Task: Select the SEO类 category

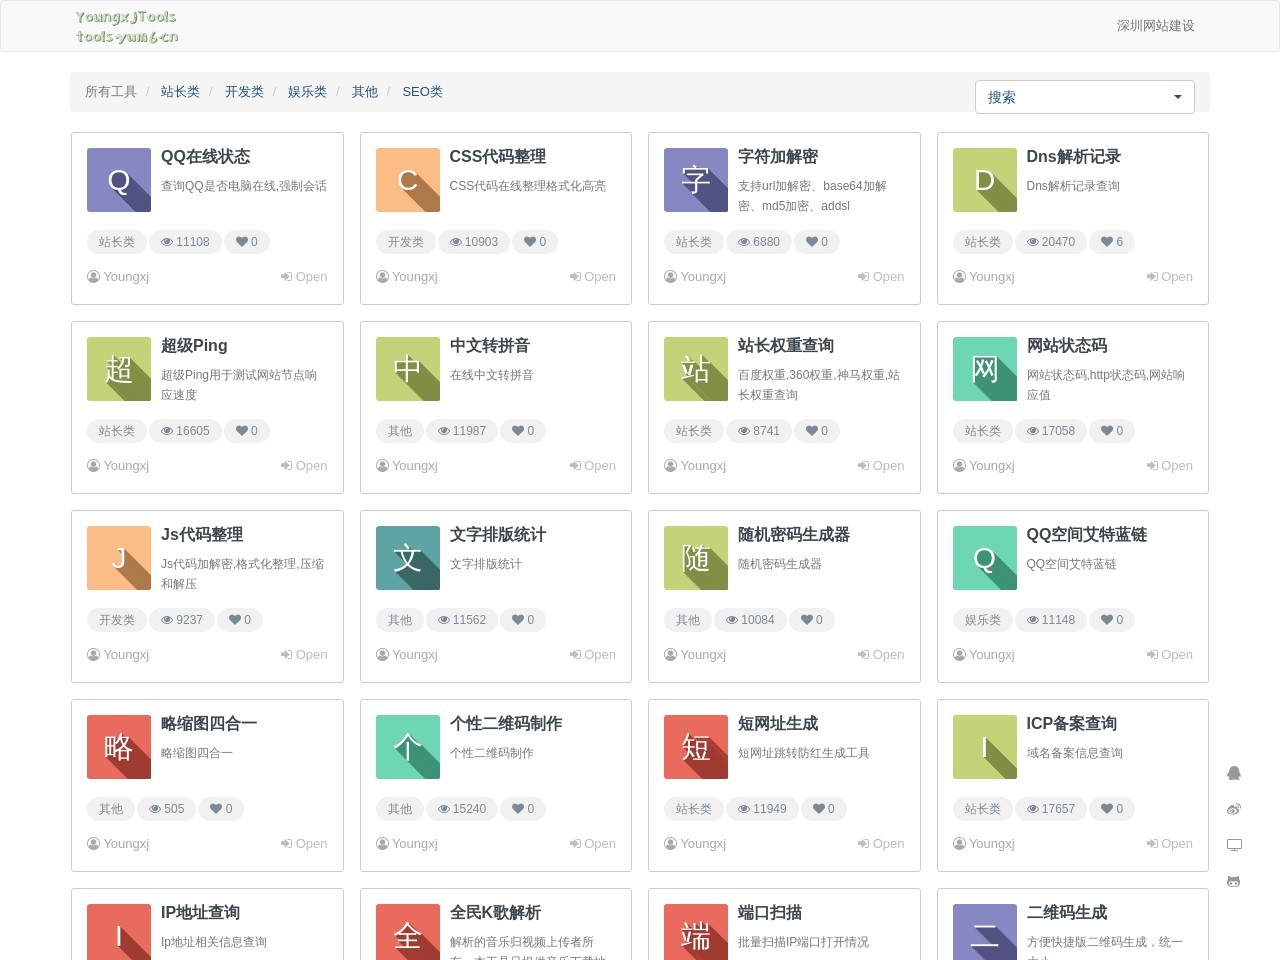Action: (422, 91)
